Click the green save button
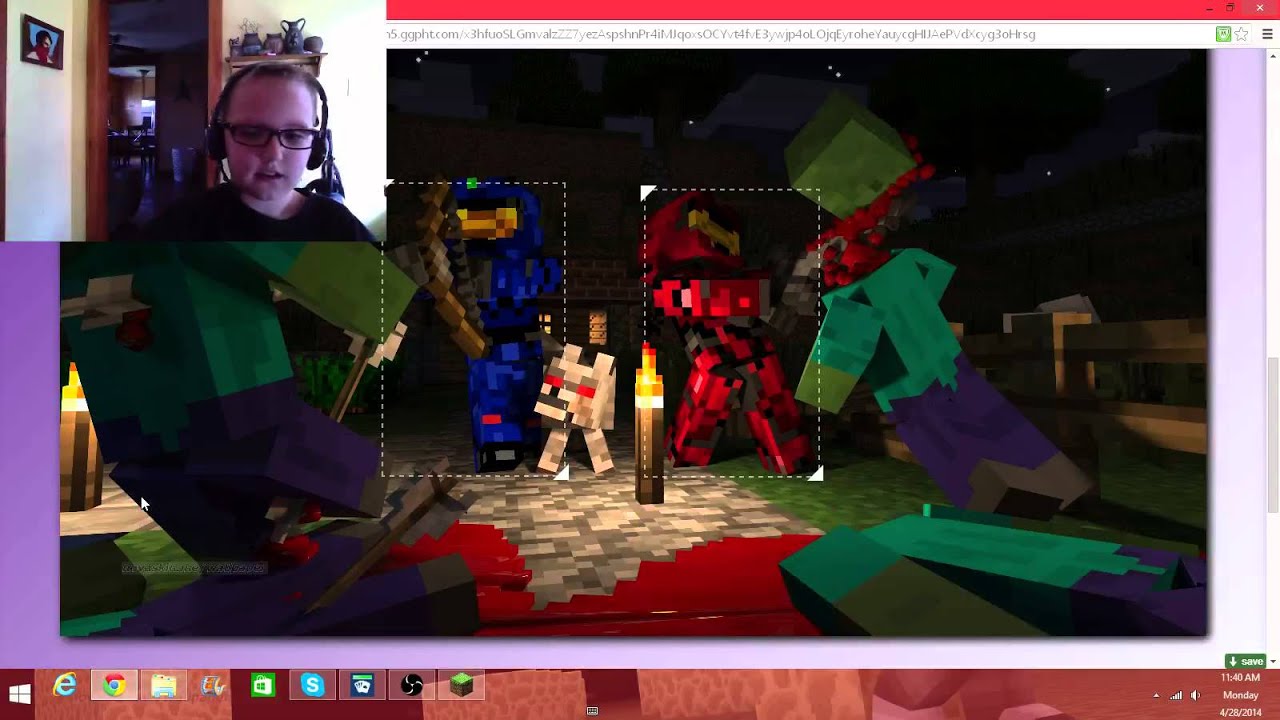Viewport: 1280px width, 720px height. [1245, 661]
